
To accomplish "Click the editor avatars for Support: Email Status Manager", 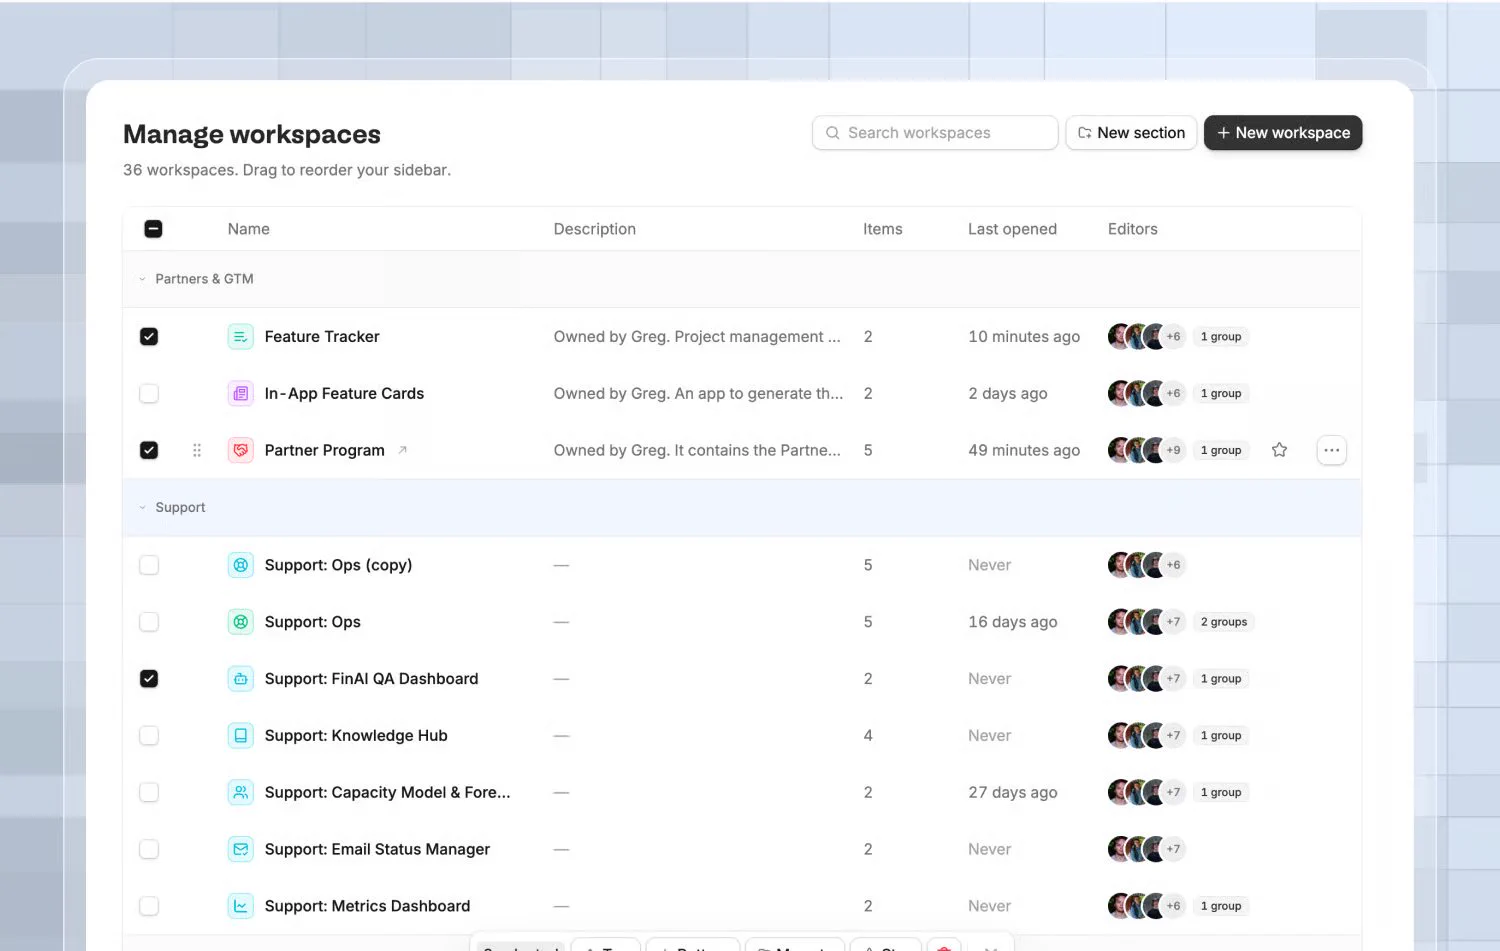I will point(1146,850).
